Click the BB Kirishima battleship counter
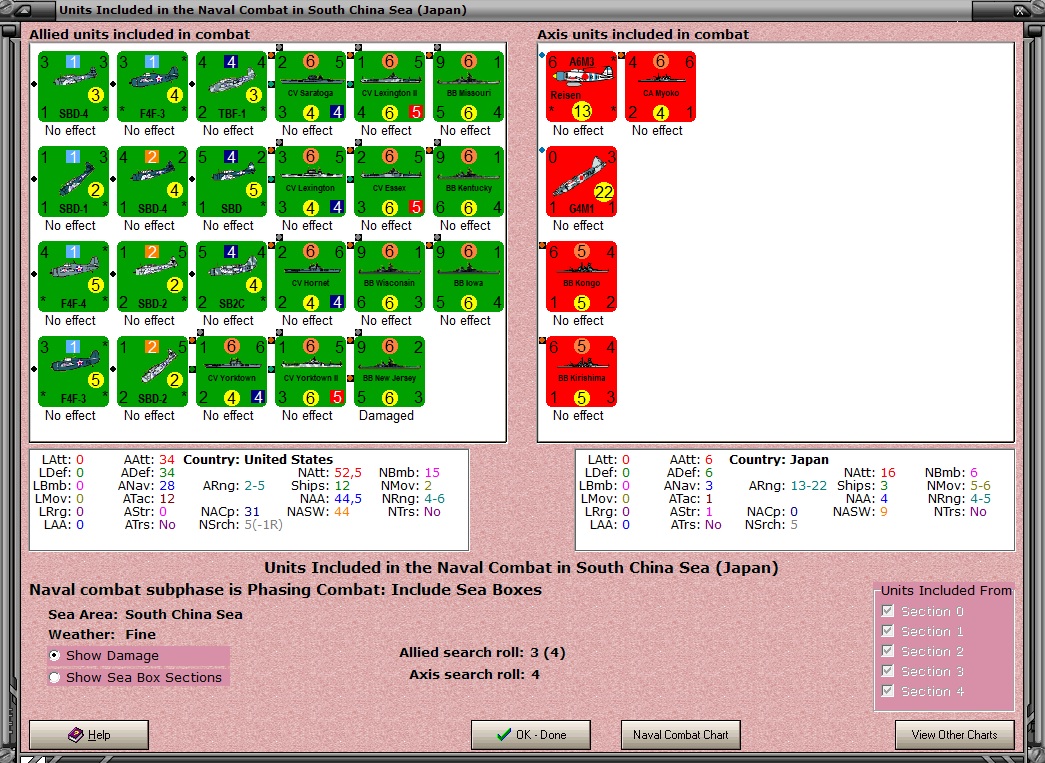 (581, 371)
